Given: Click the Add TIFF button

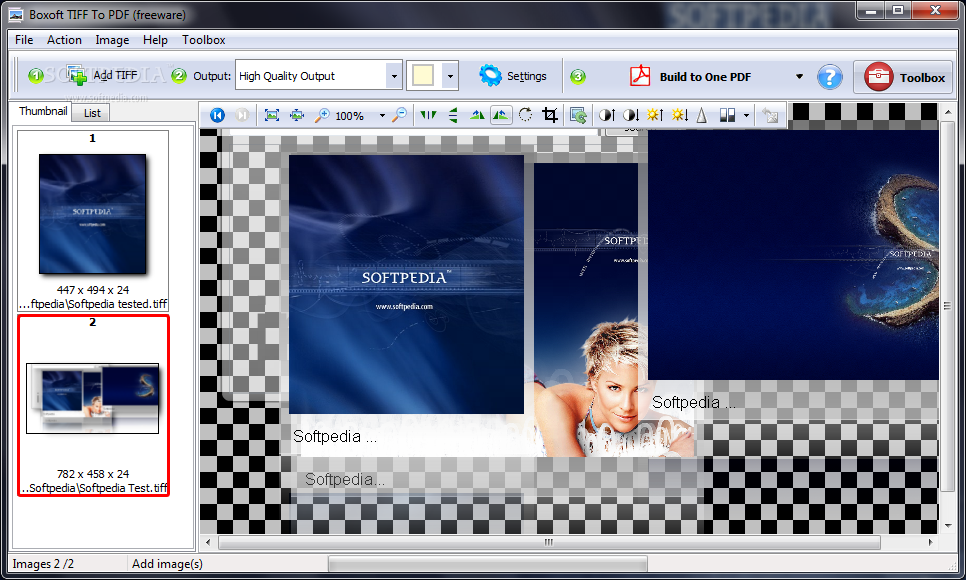Looking at the screenshot, I should point(102,76).
